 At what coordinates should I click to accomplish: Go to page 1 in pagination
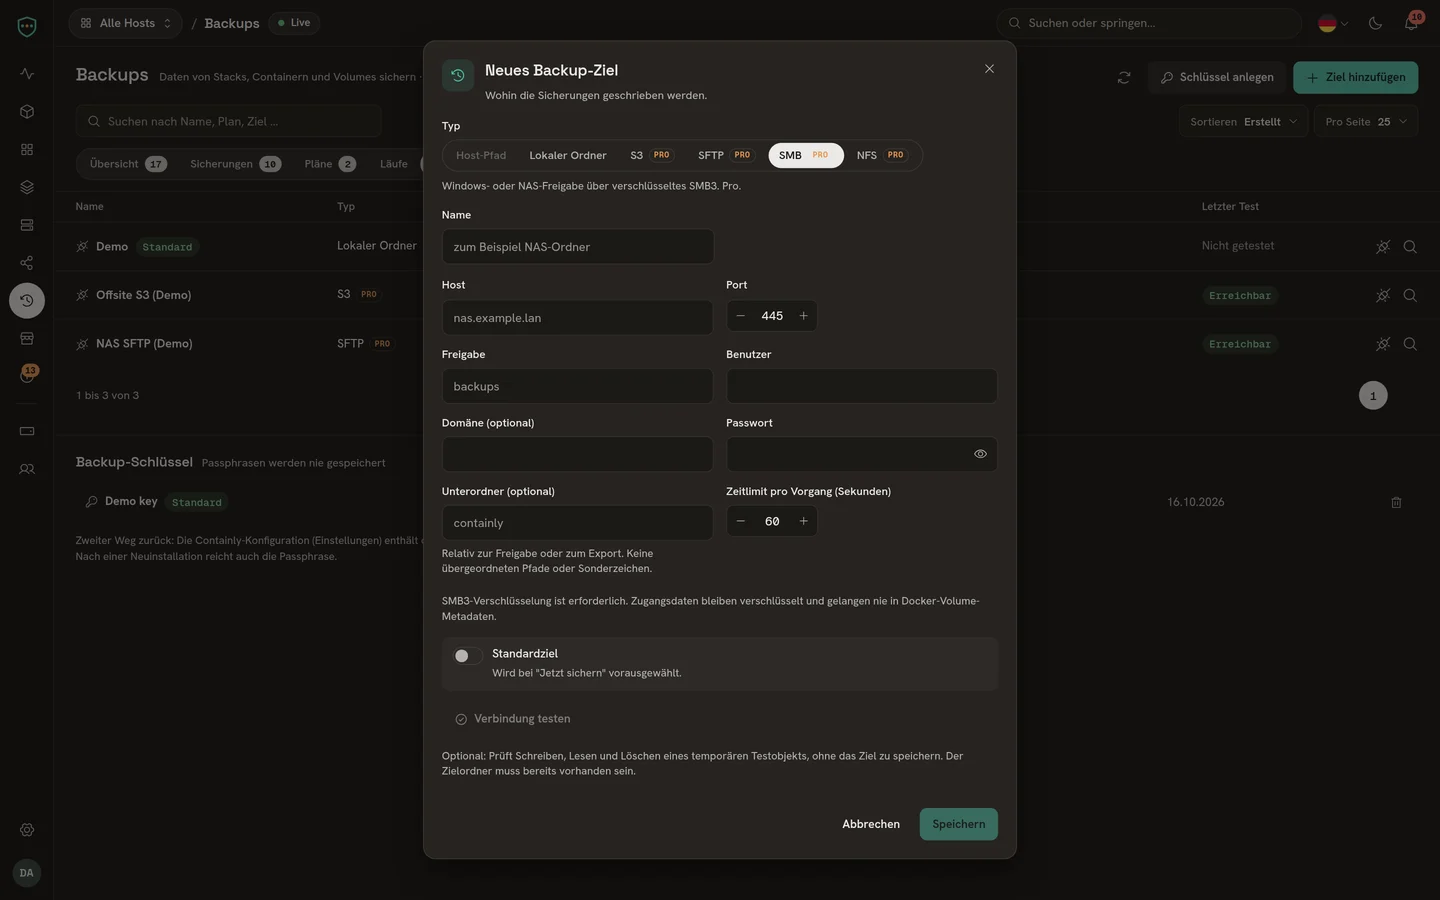pyautogui.click(x=1373, y=396)
